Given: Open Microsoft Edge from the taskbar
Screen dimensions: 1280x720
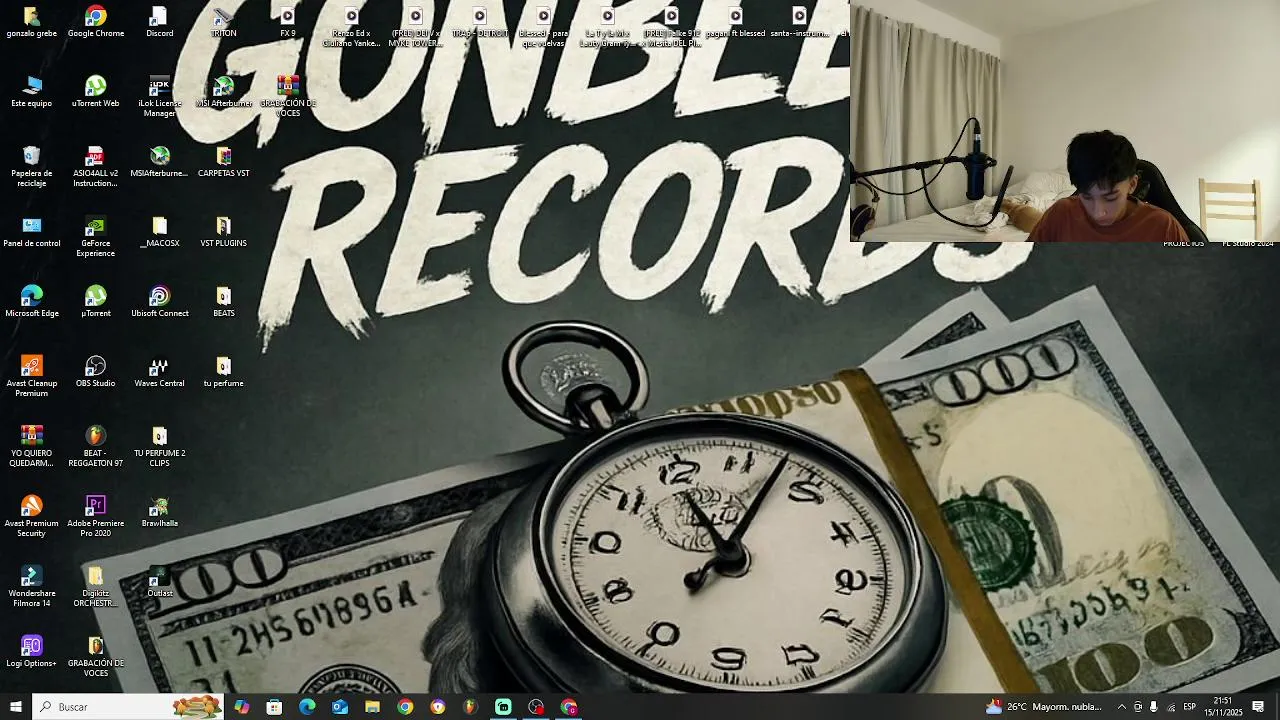Looking at the screenshot, I should click(x=307, y=707).
